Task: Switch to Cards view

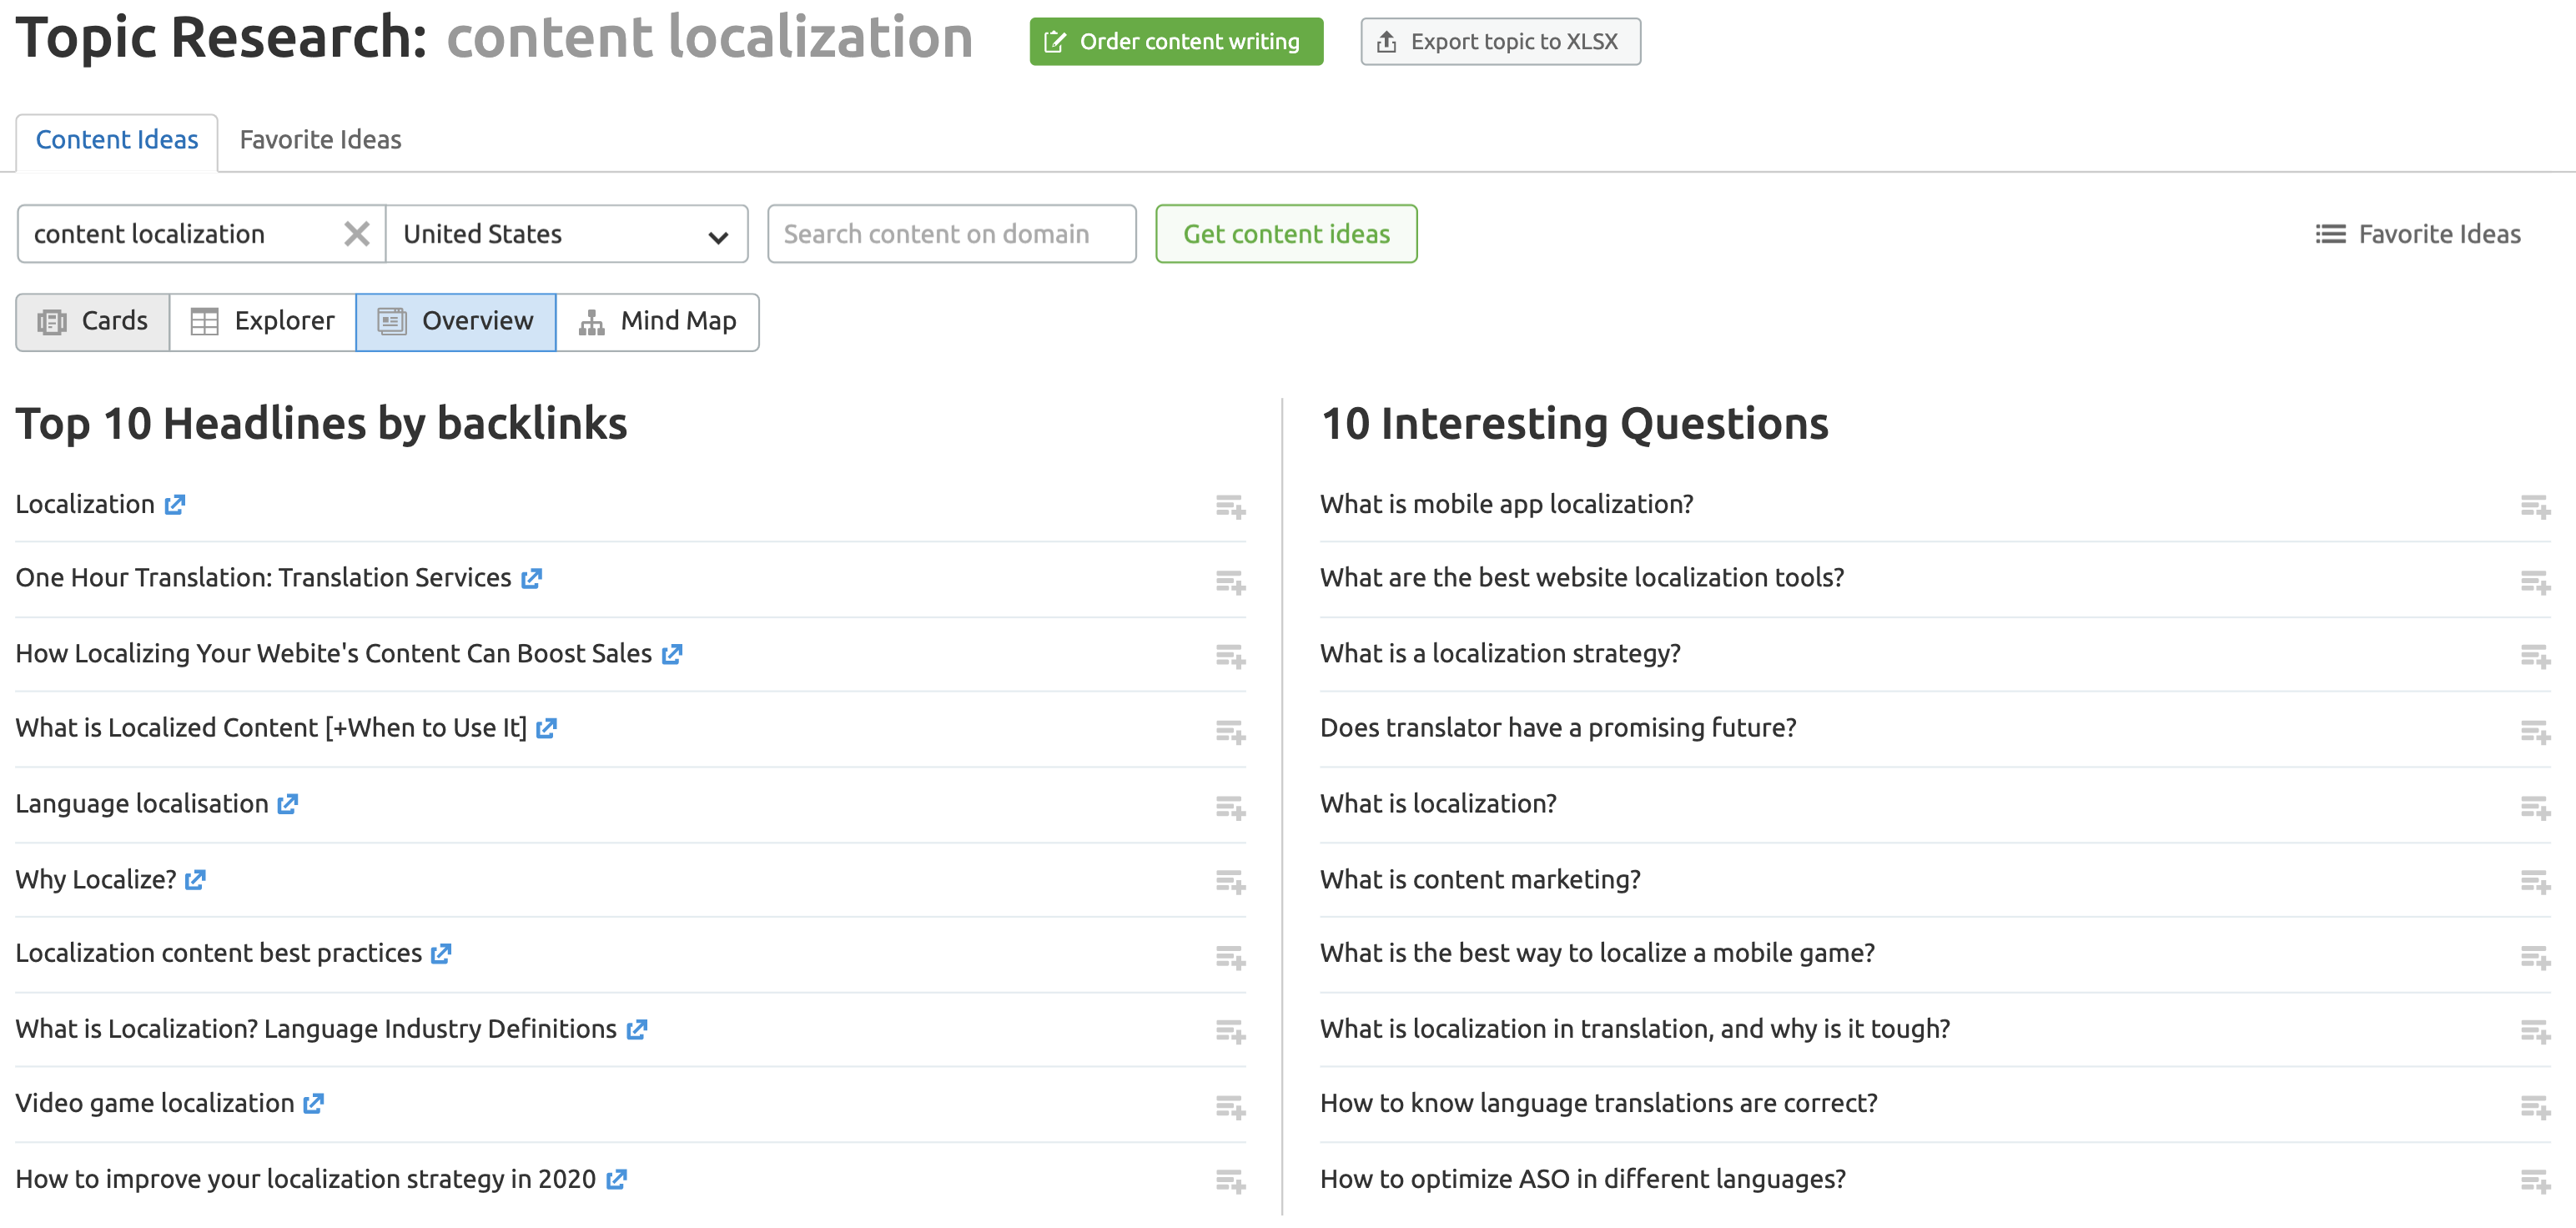Action: (x=93, y=321)
